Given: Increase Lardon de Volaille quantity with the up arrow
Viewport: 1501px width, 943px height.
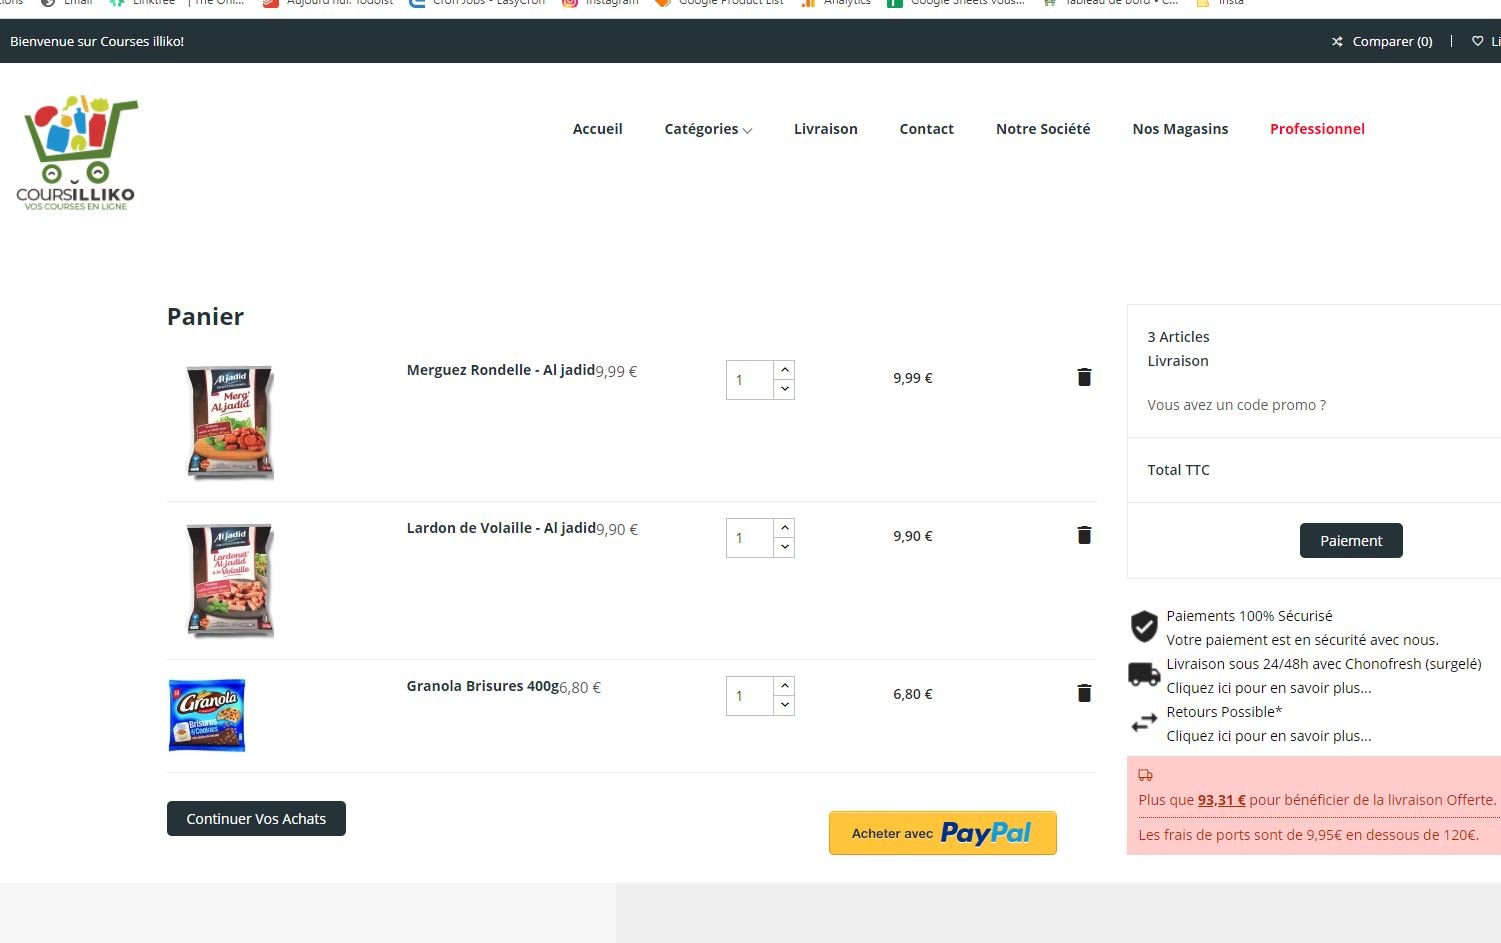Looking at the screenshot, I should 785,528.
